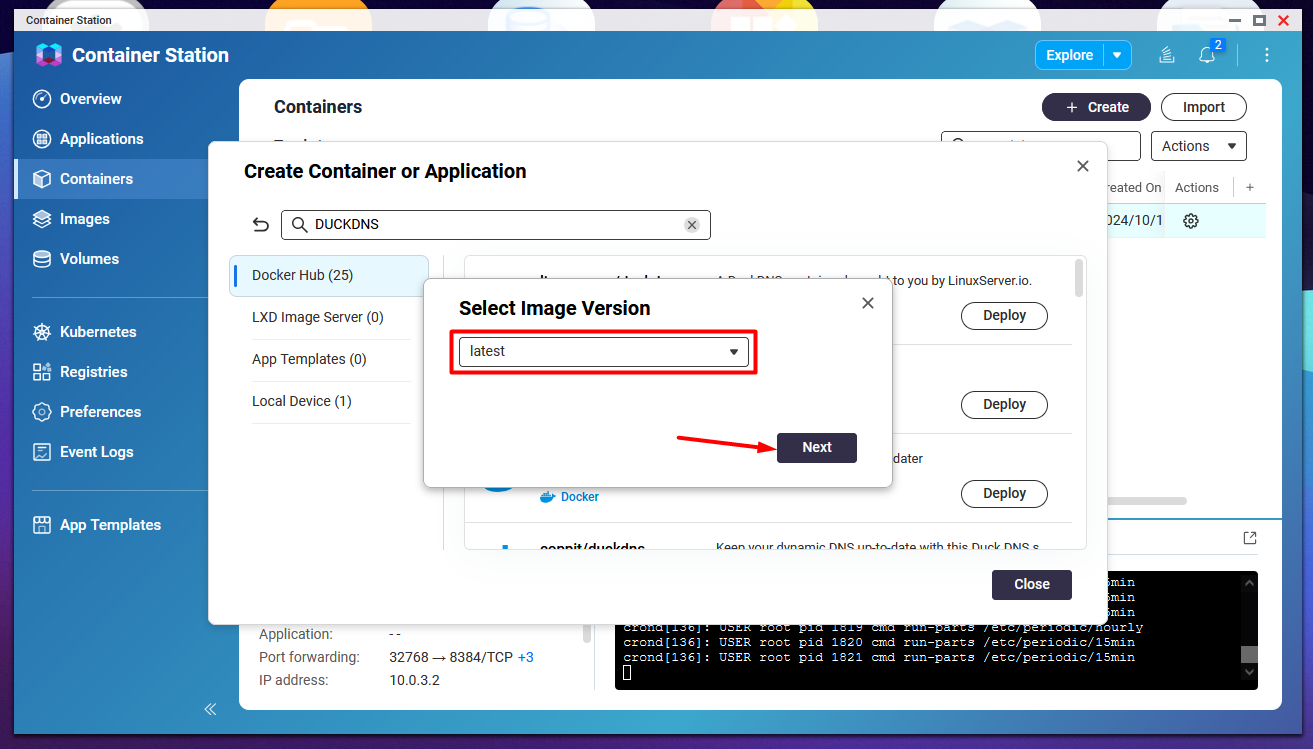Open Kubernetes from the sidebar

click(x=97, y=332)
